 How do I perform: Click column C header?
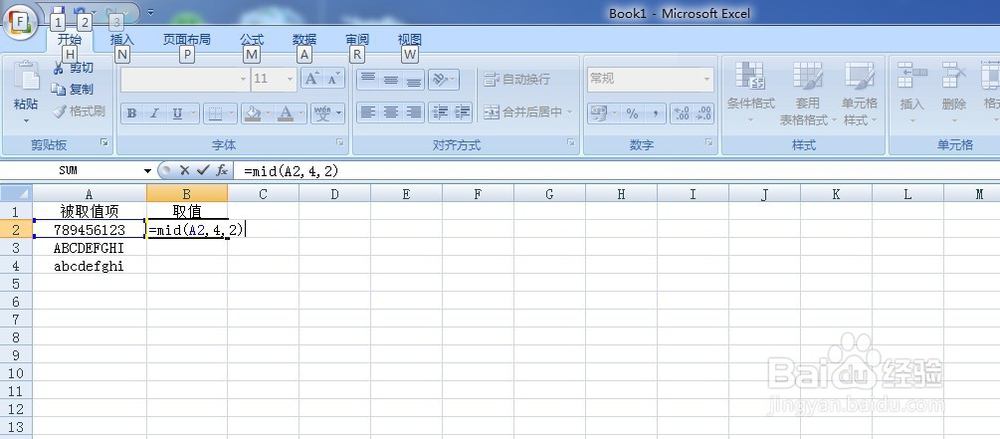263,194
